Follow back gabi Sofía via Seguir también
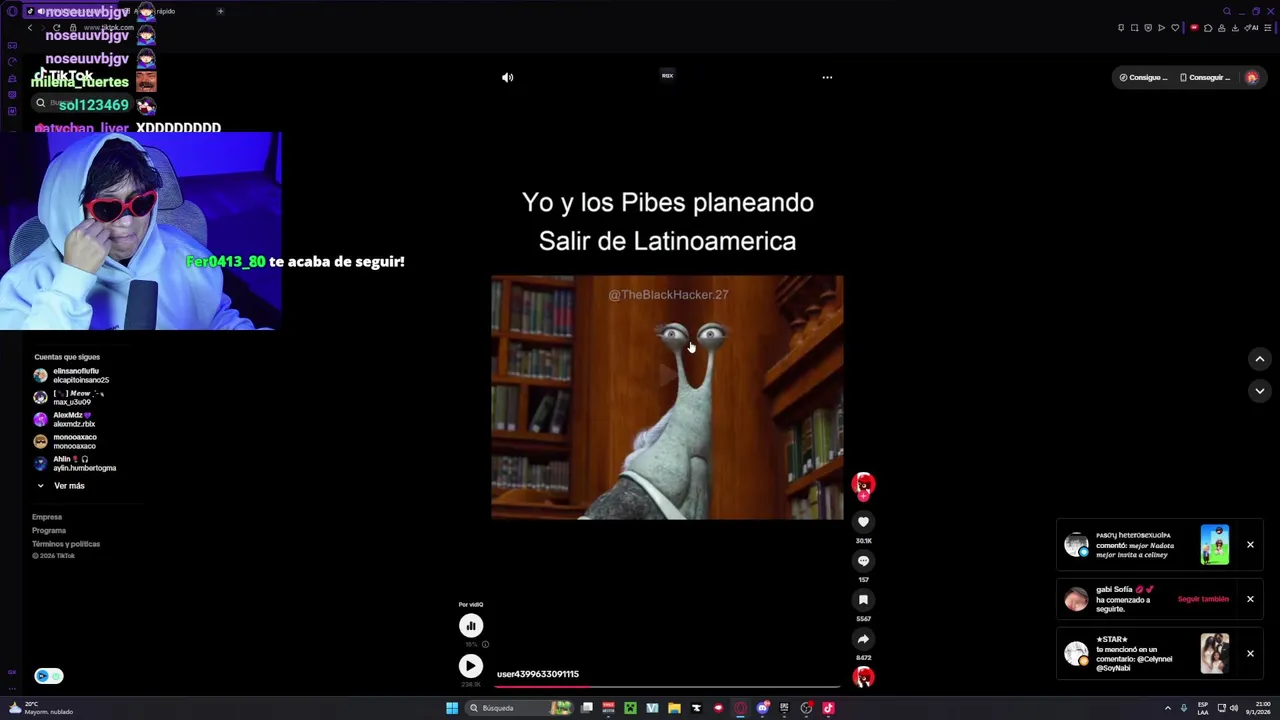This screenshot has width=1280, height=720. pos(1203,599)
